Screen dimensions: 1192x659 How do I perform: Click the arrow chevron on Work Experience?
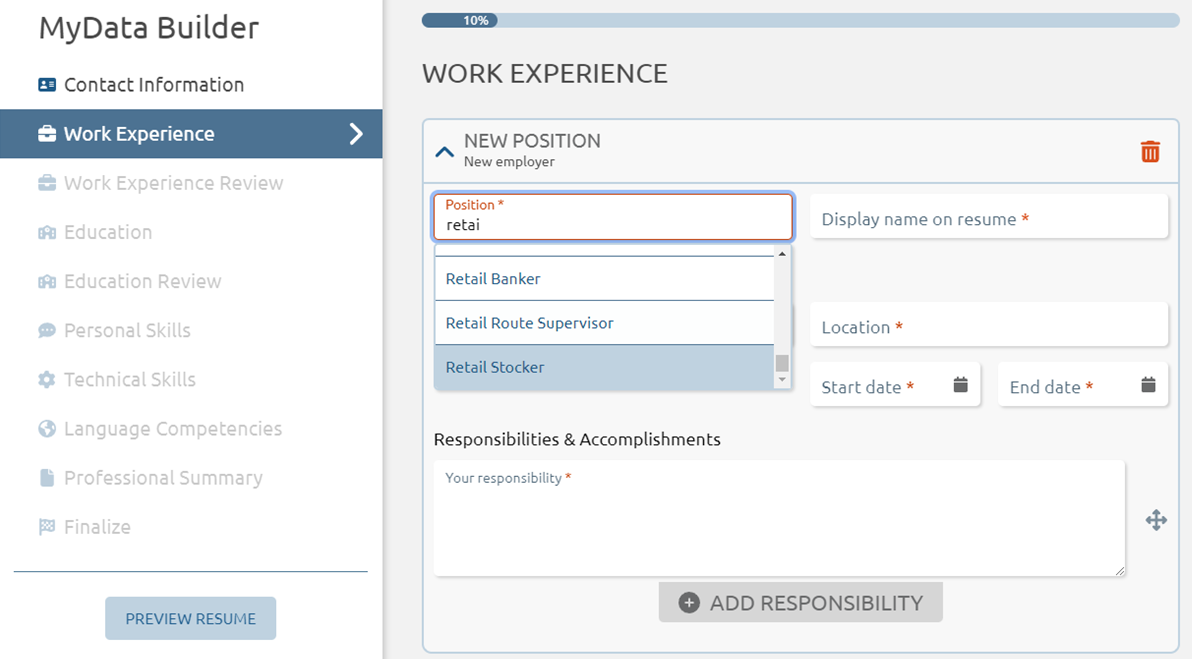pos(356,134)
